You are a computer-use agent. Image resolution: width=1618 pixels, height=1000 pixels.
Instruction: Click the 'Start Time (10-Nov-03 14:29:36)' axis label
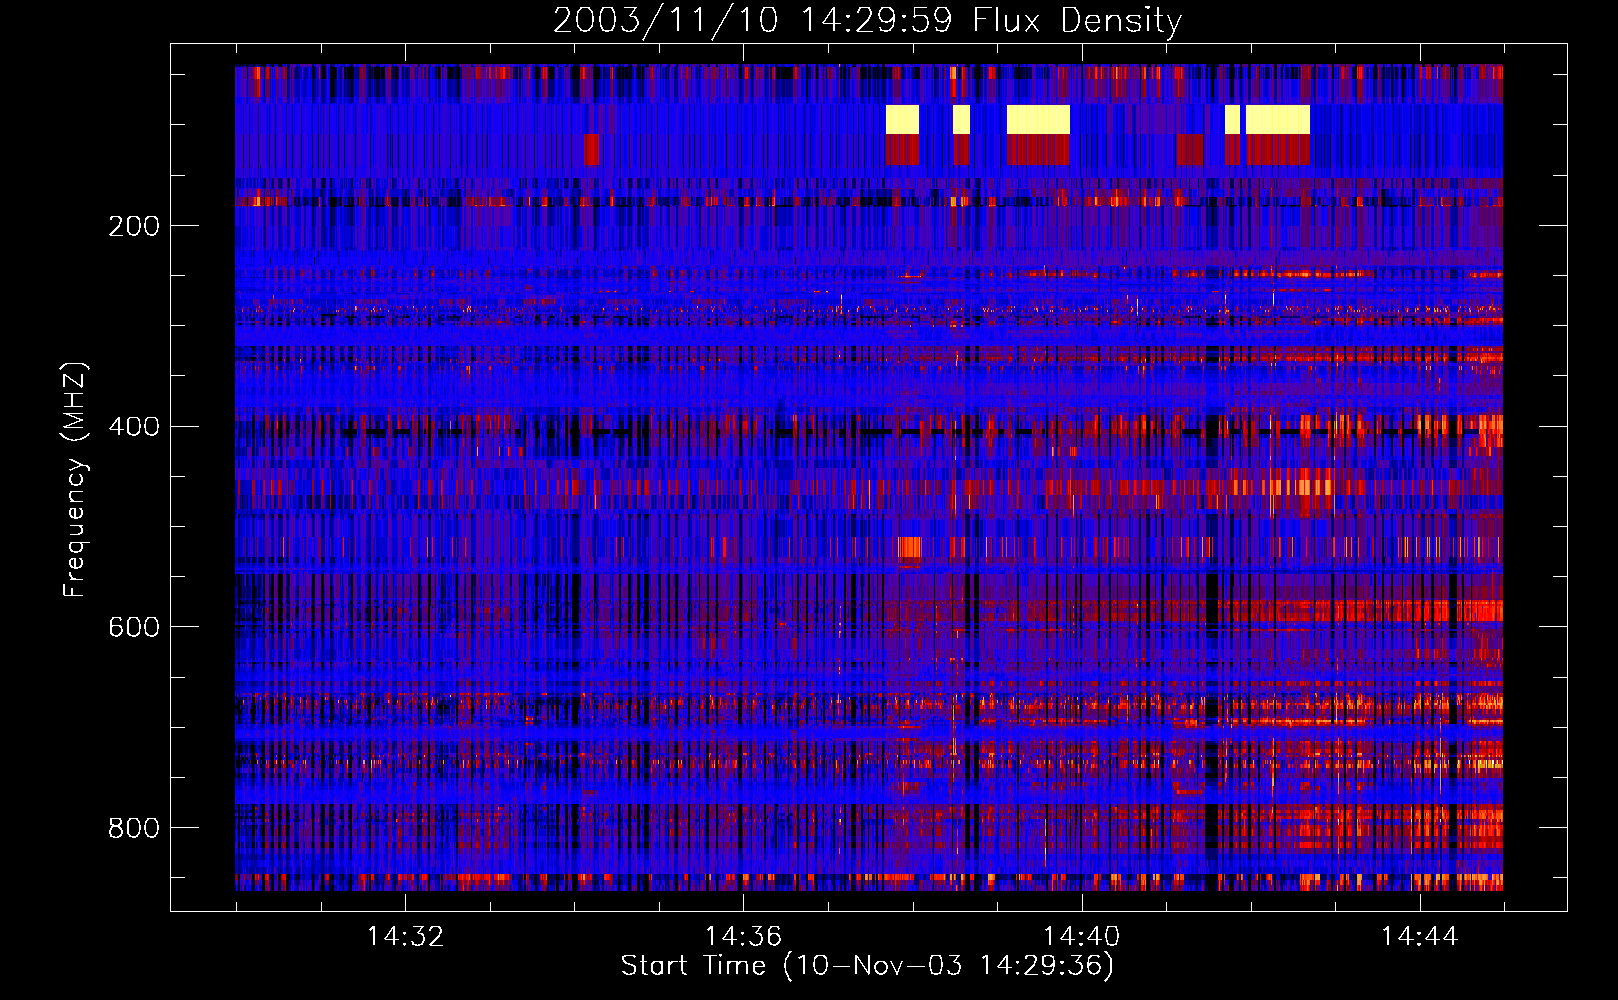[x=867, y=966]
